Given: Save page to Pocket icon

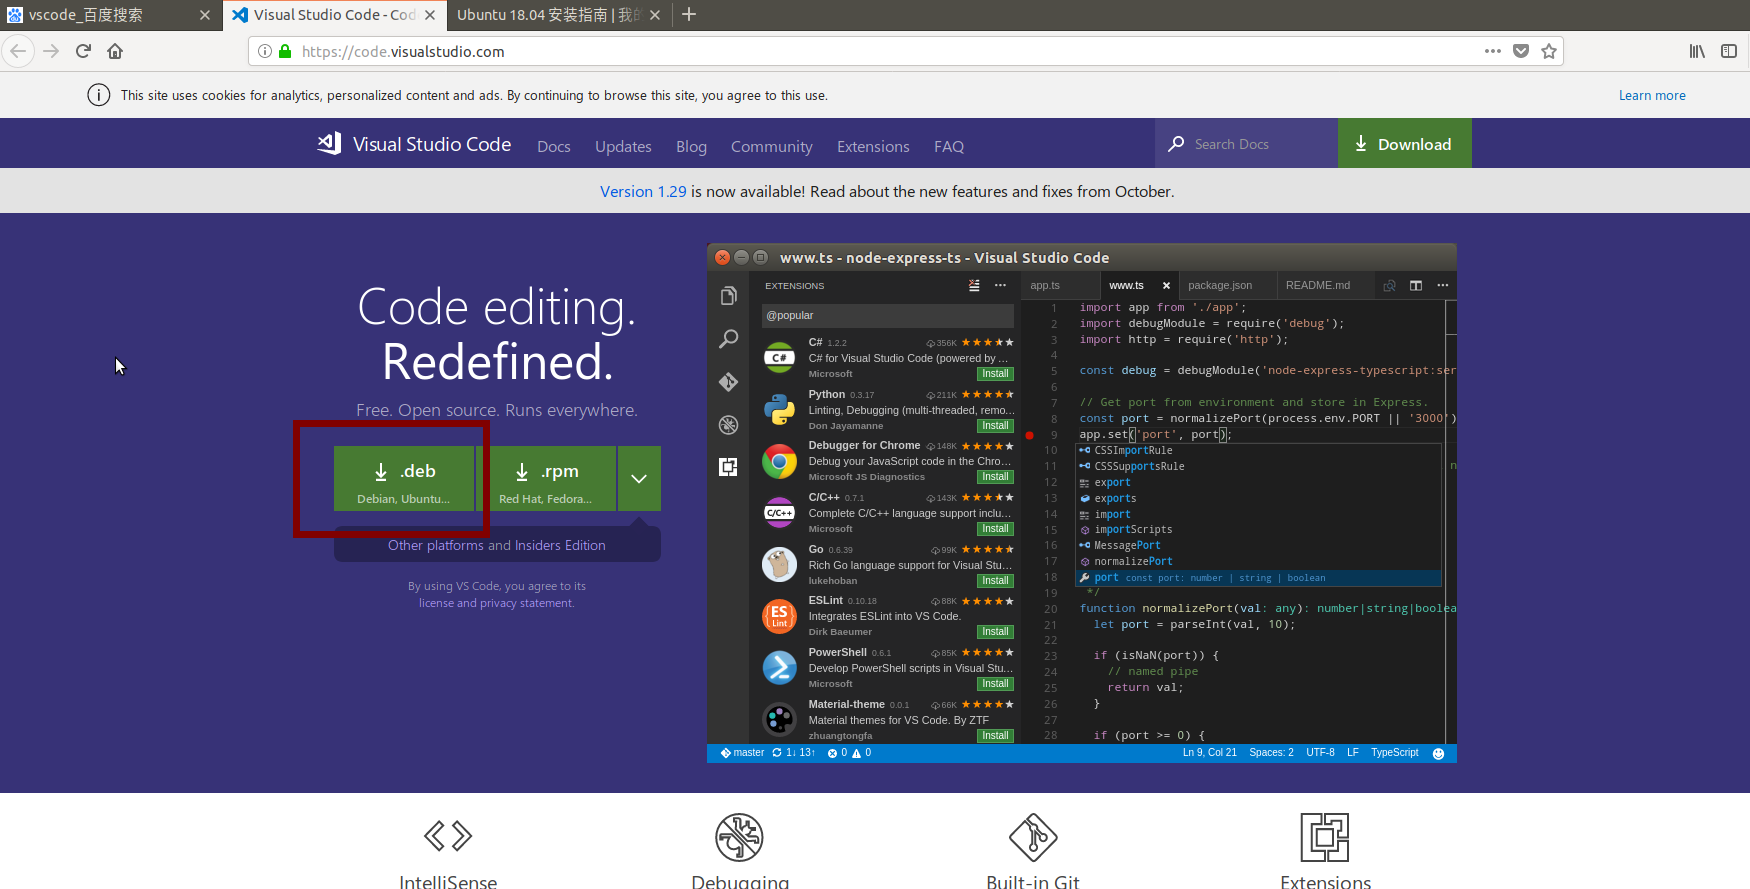Looking at the screenshot, I should point(1521,51).
